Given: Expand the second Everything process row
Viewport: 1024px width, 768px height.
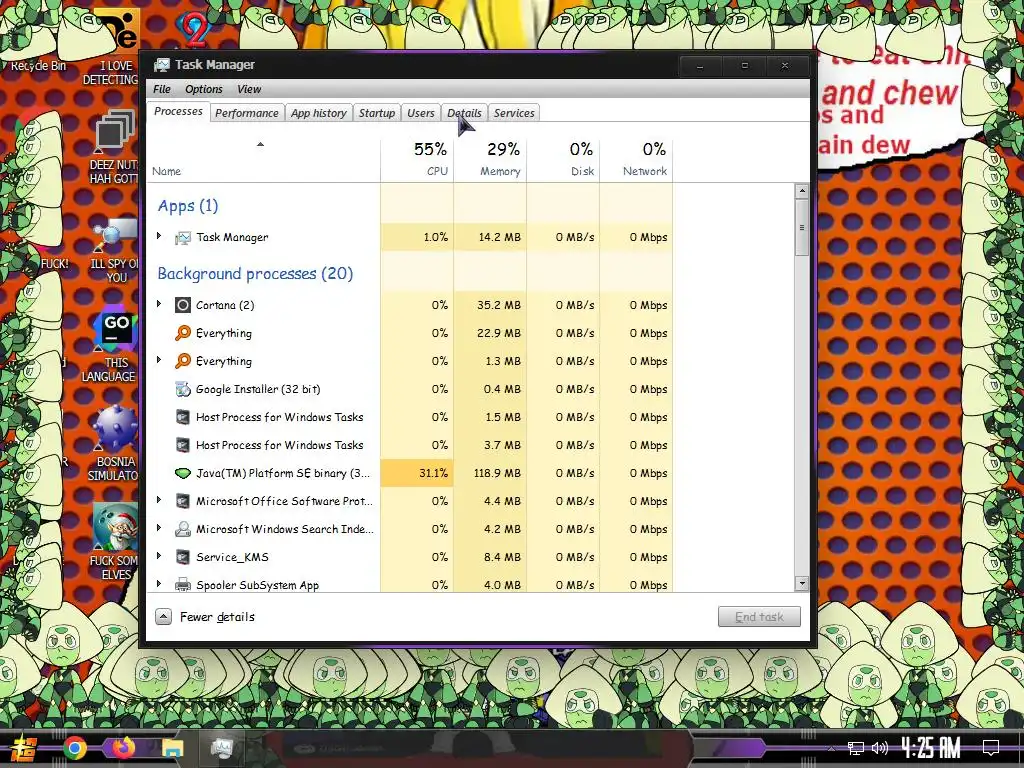Looking at the screenshot, I should (x=159, y=360).
